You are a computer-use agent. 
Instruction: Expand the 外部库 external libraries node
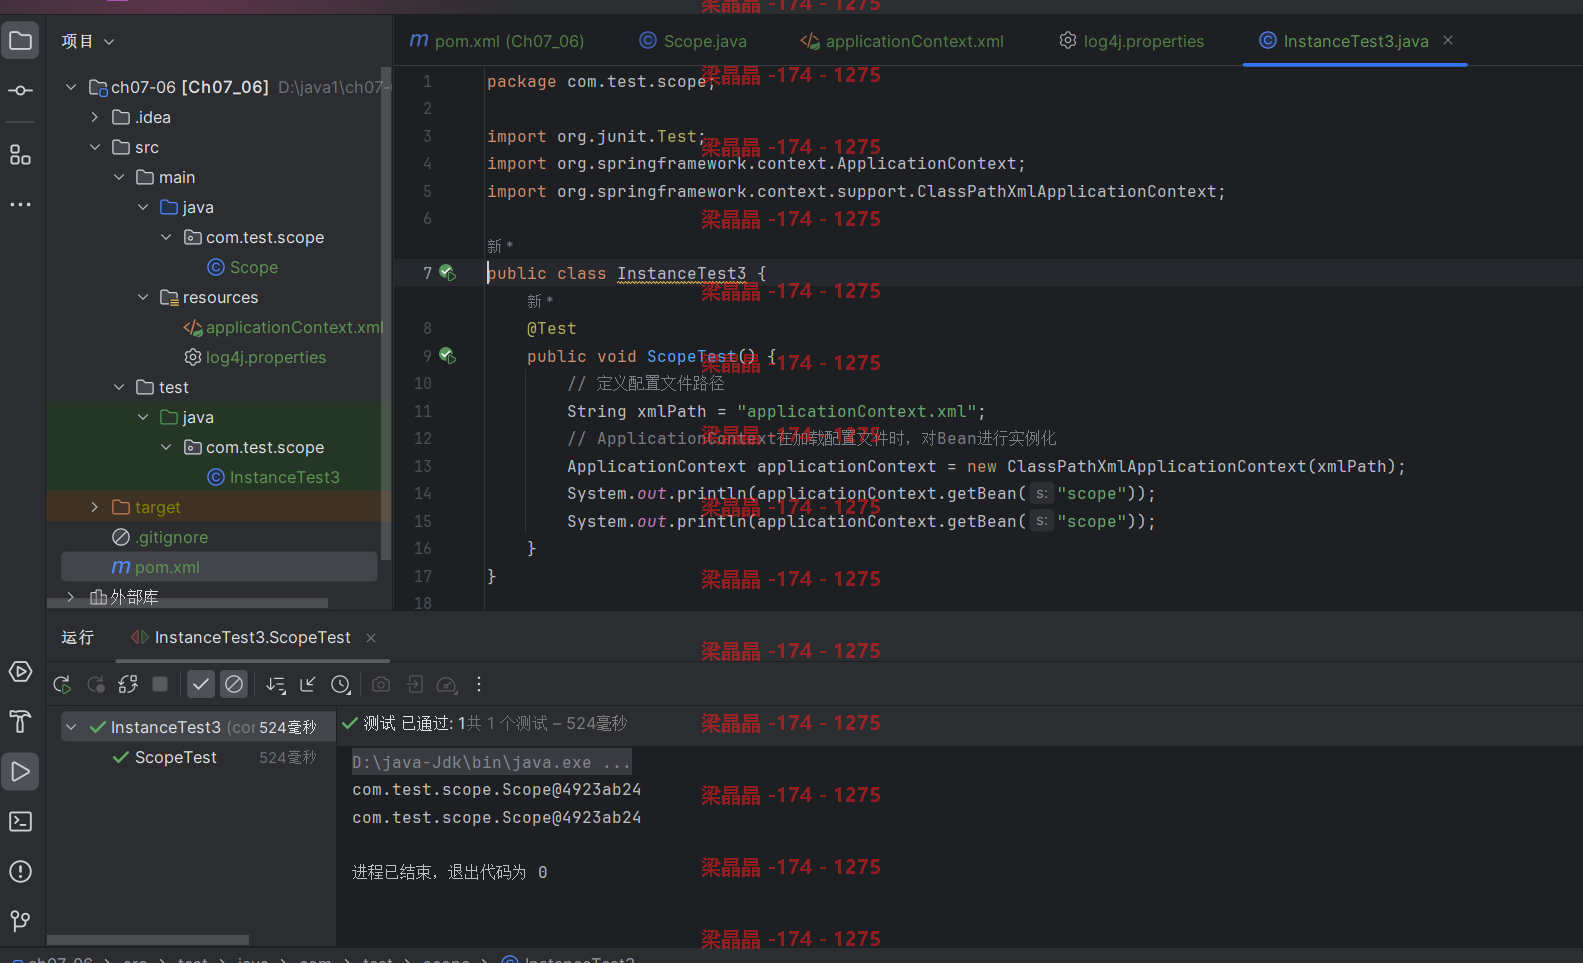pos(71,597)
